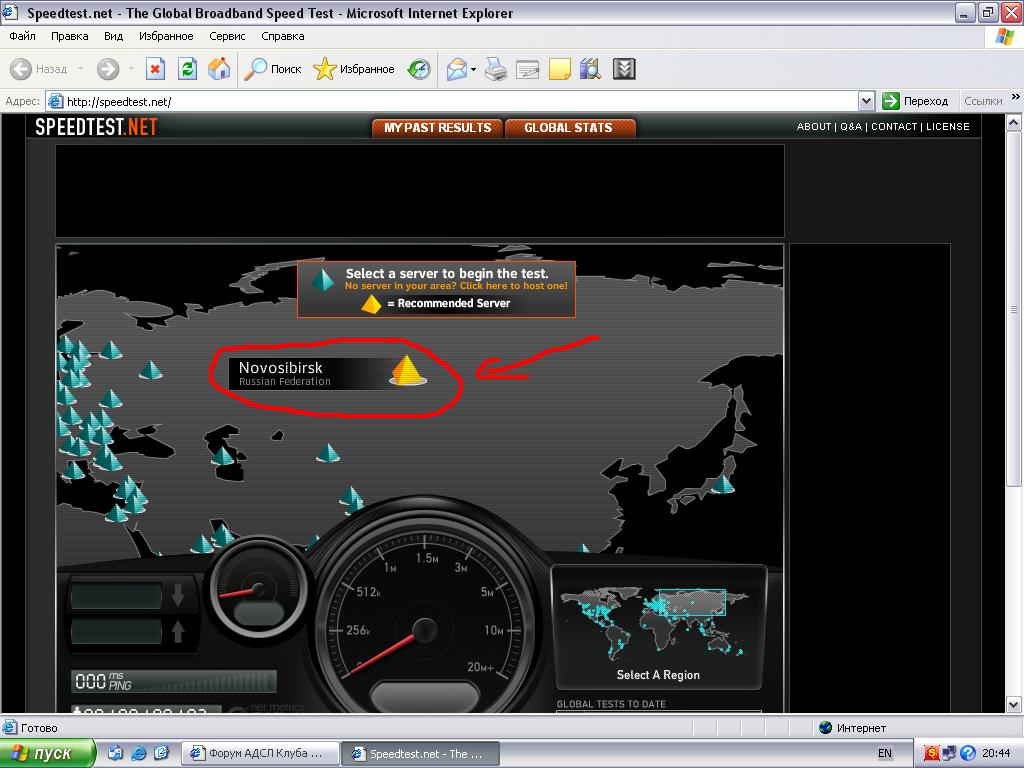Click the CONTACT link
Viewport: 1024px width, 768px height.
894,127
